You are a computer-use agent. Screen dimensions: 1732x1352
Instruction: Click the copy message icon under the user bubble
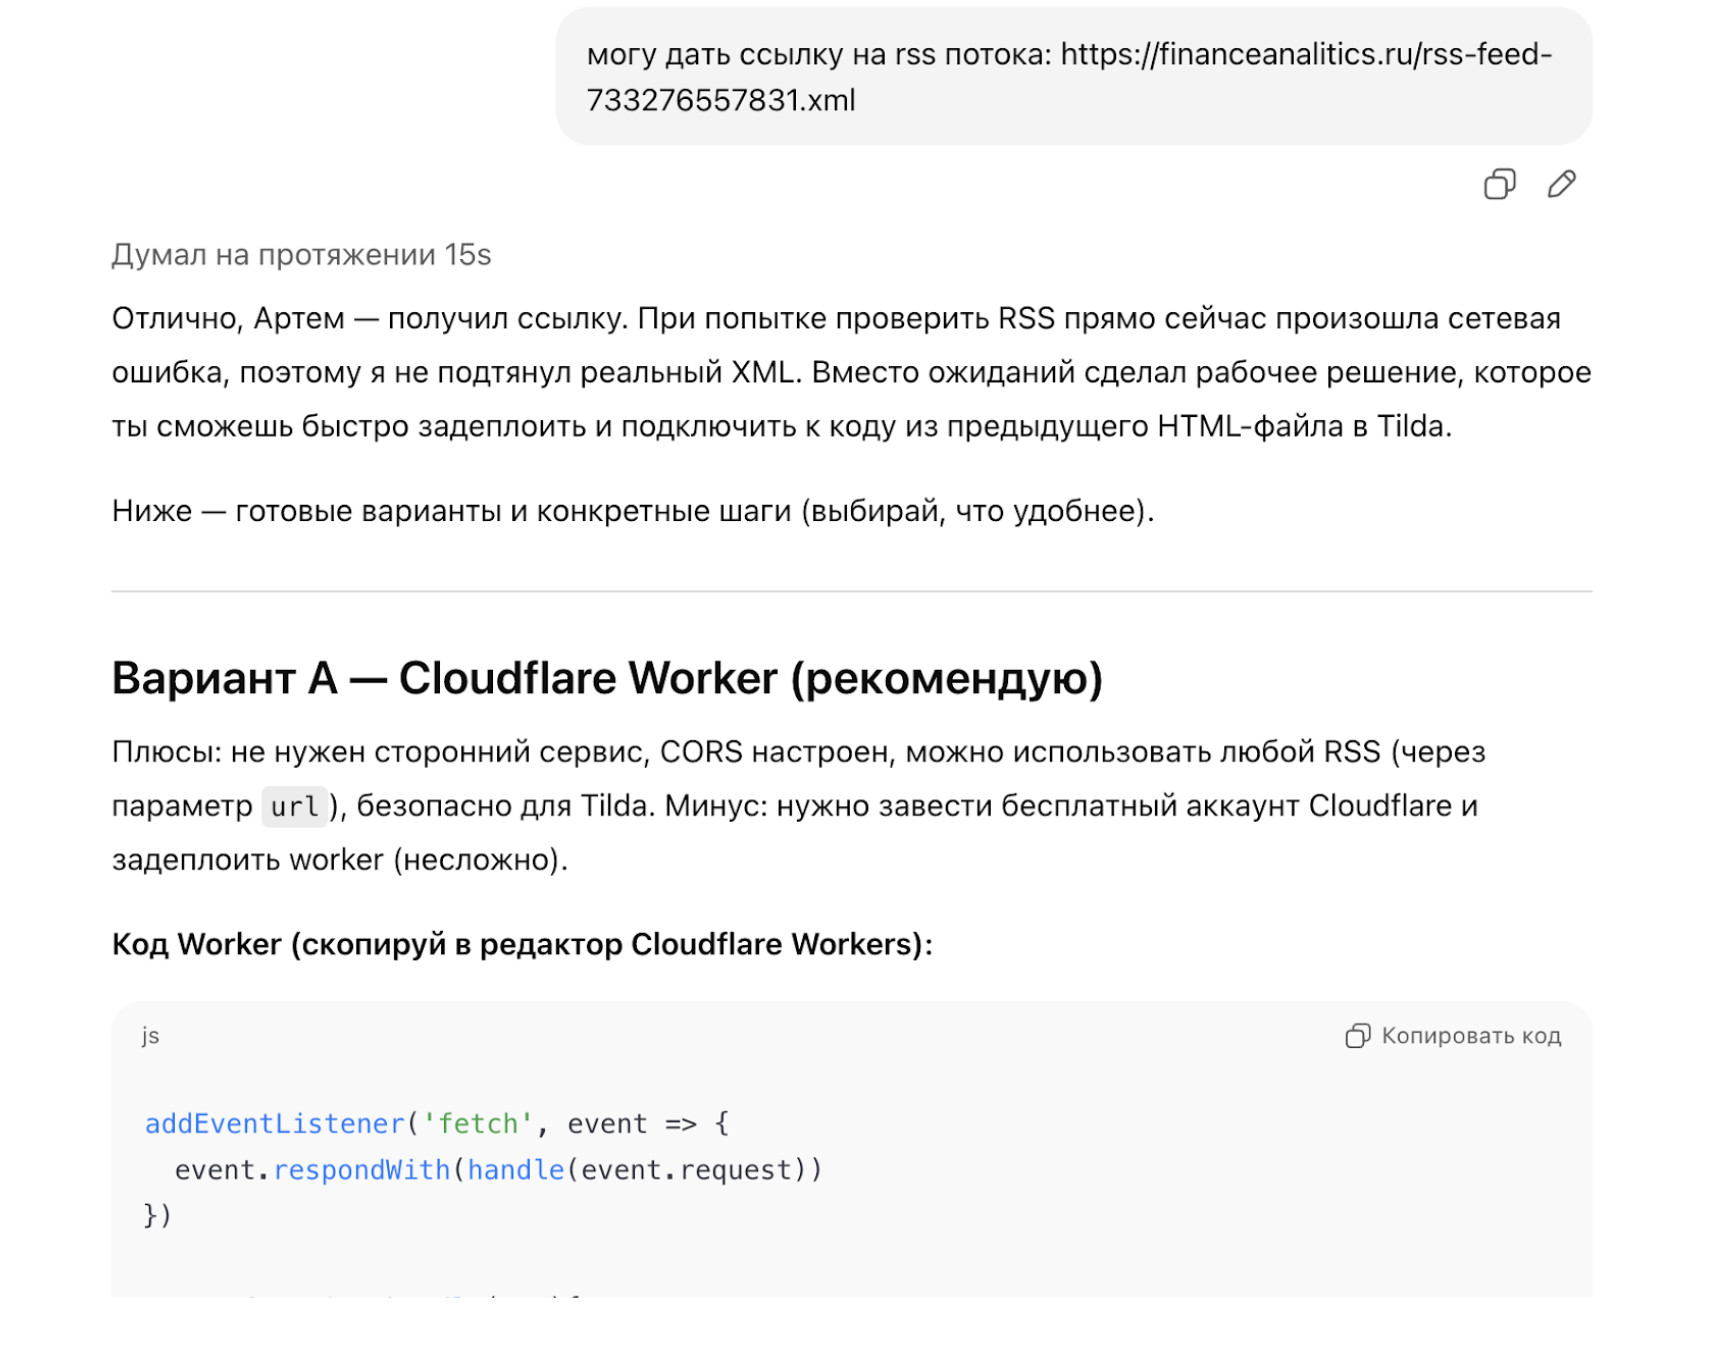[x=1498, y=184]
